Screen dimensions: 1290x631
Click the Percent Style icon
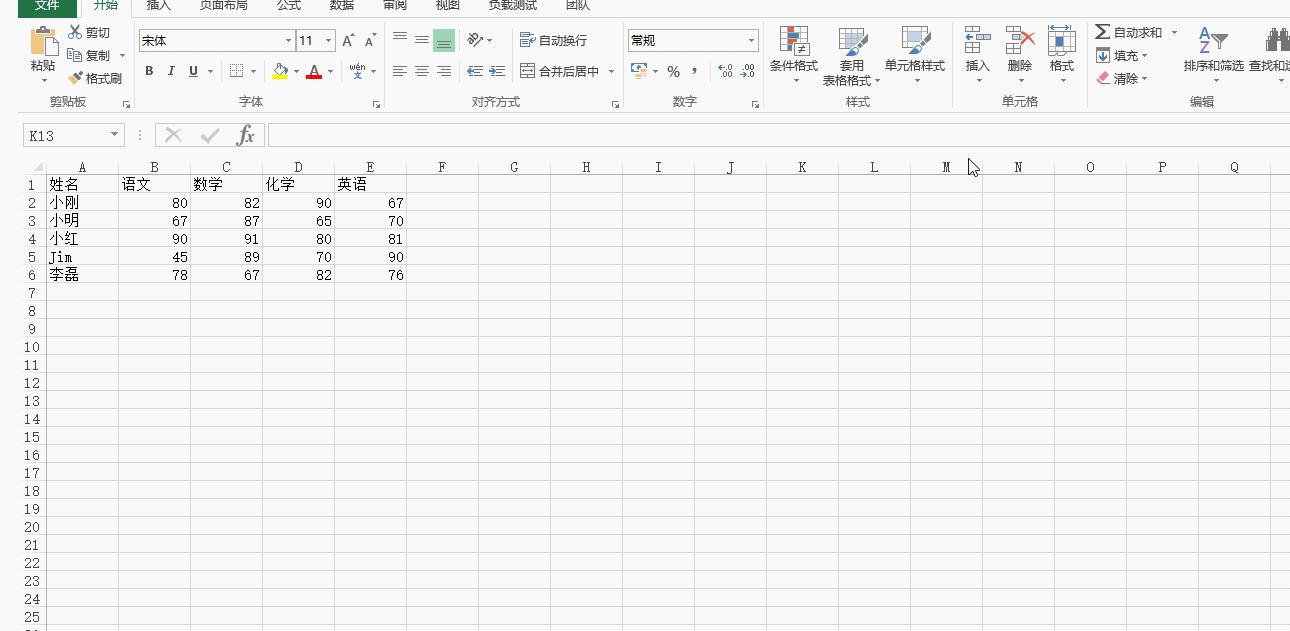[x=675, y=71]
